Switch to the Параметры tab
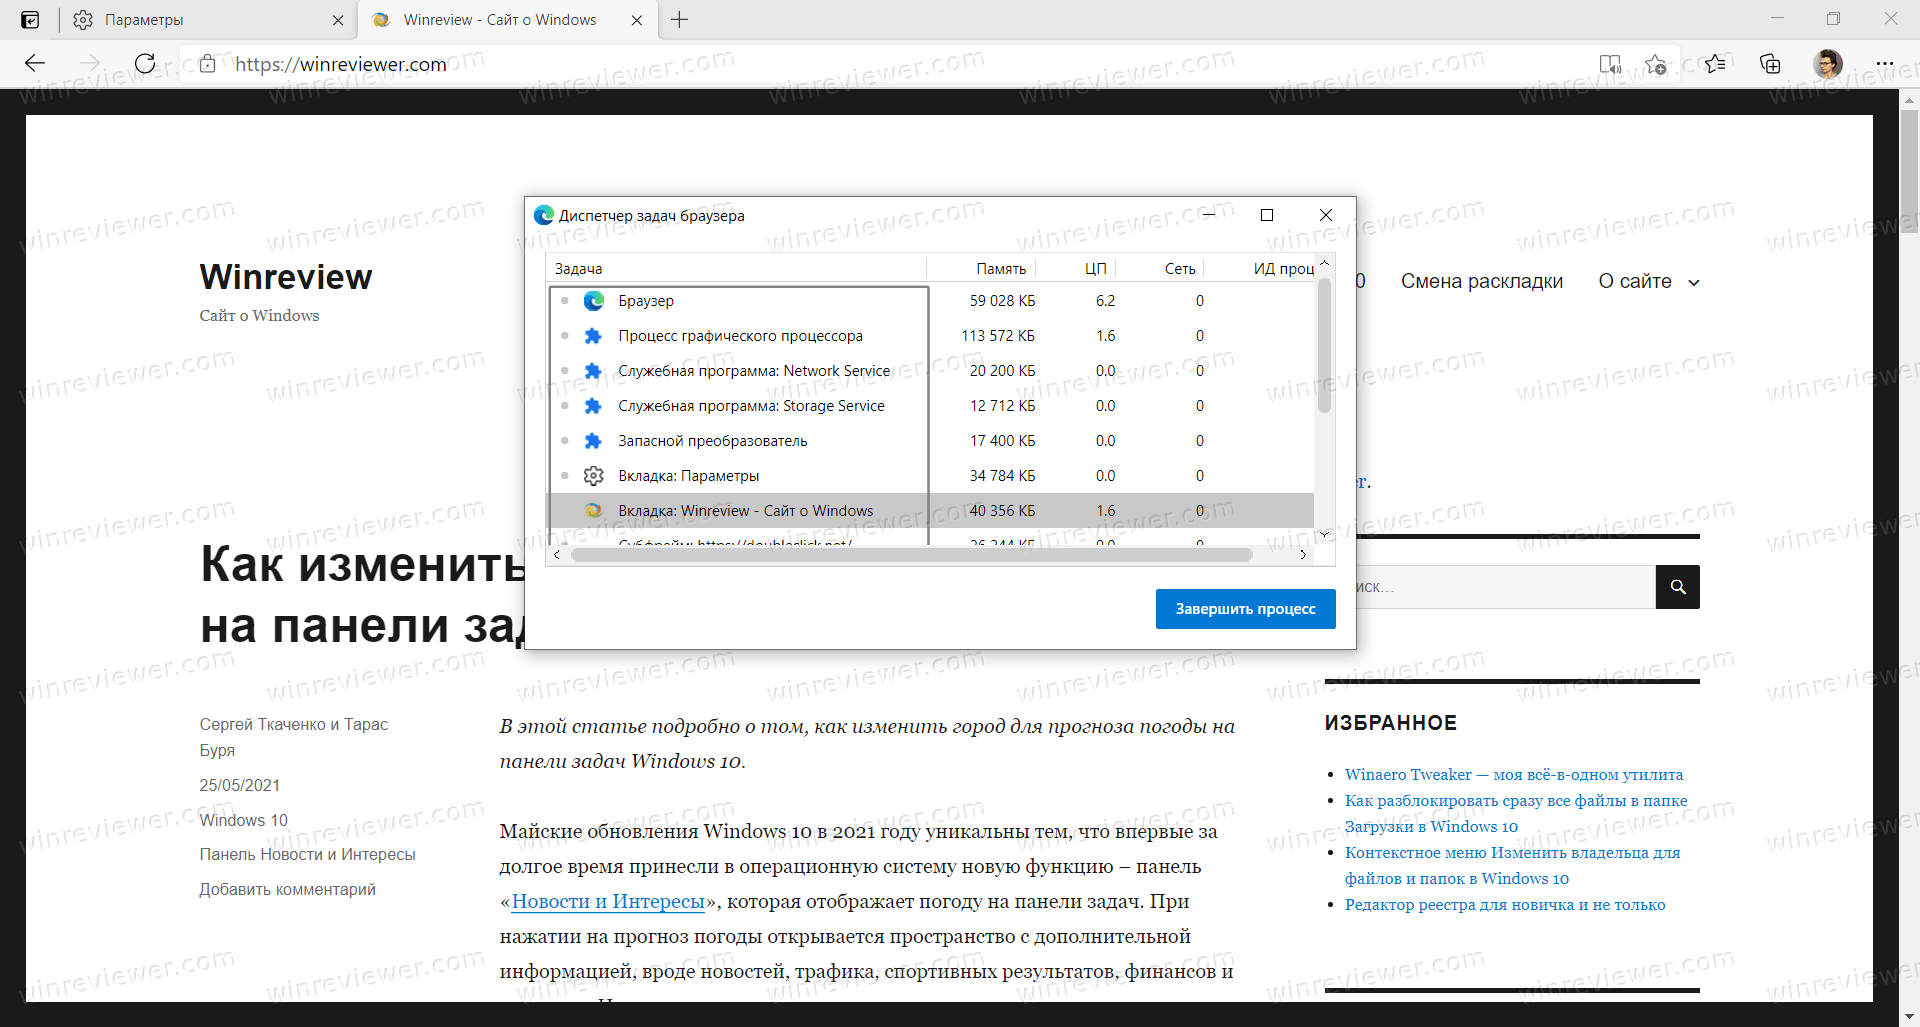1920x1027 pixels. click(207, 20)
